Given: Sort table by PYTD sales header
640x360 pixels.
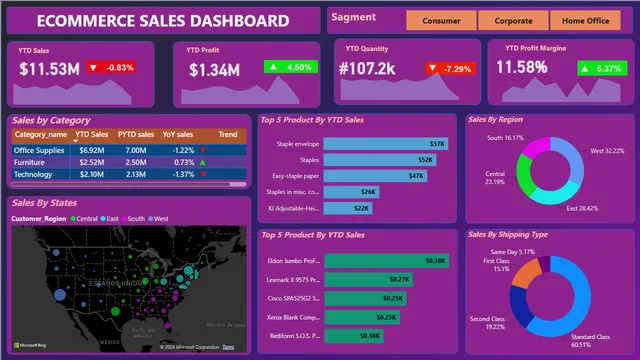Looking at the screenshot, I should pos(136,134).
